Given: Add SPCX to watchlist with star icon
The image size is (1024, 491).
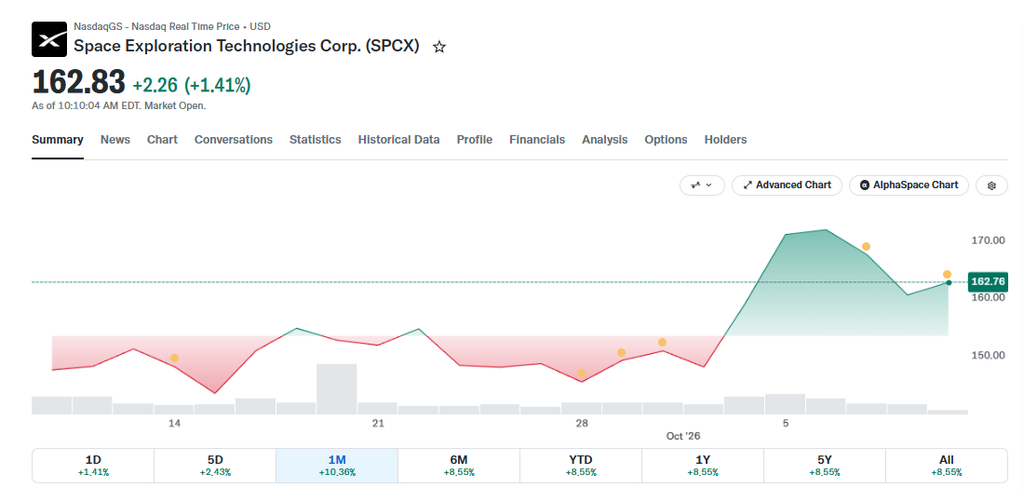Looking at the screenshot, I should (x=440, y=47).
